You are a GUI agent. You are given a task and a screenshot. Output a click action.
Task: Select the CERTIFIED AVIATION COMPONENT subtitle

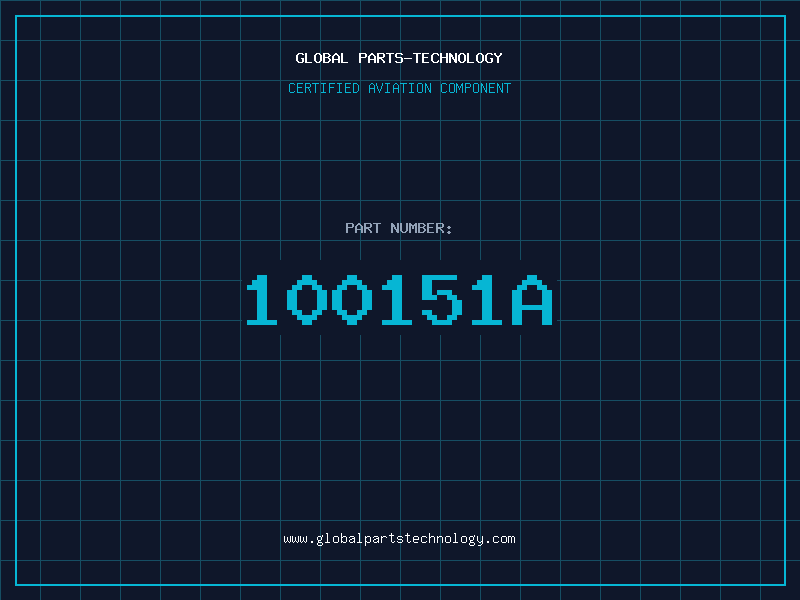click(399, 88)
